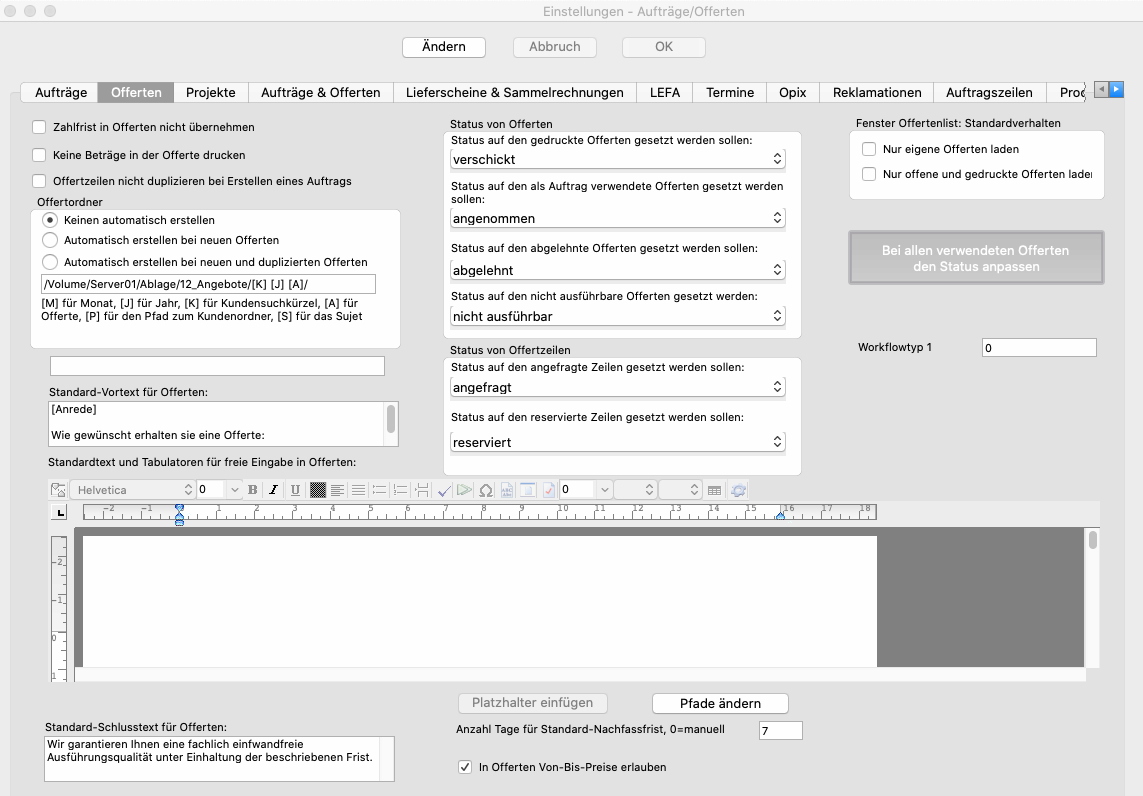Open the 'verschickt' status dropdown
1143x796 pixels.
pyautogui.click(x=617, y=159)
